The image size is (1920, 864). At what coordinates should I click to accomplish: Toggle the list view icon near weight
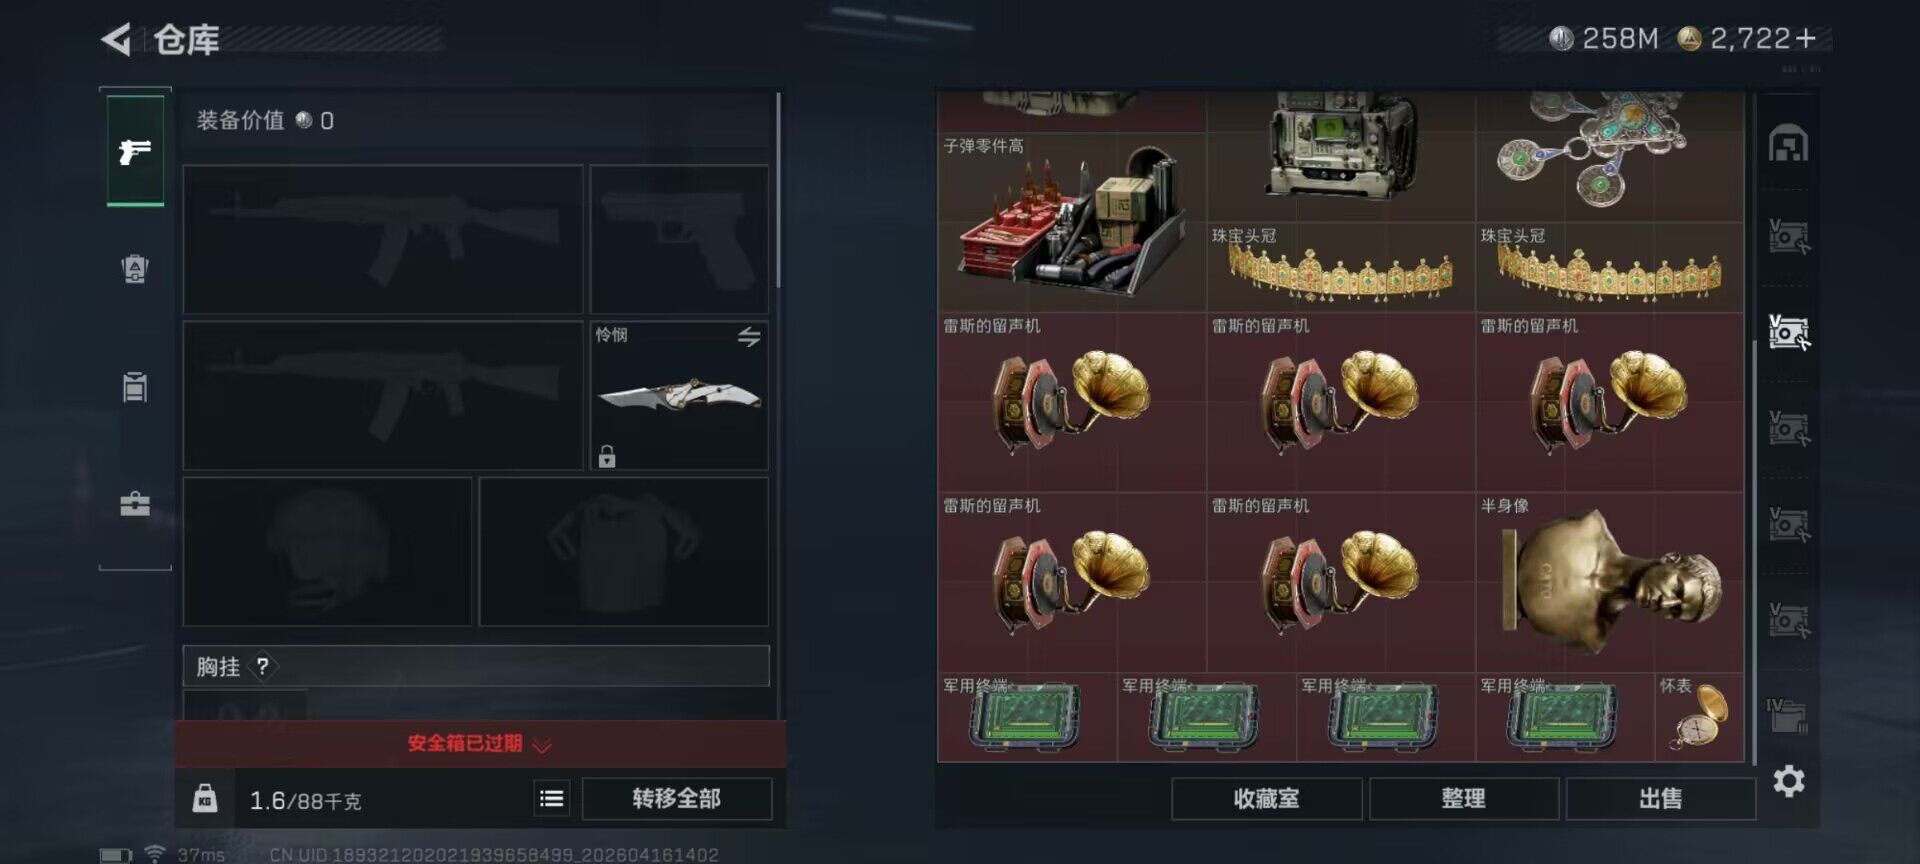pos(551,798)
